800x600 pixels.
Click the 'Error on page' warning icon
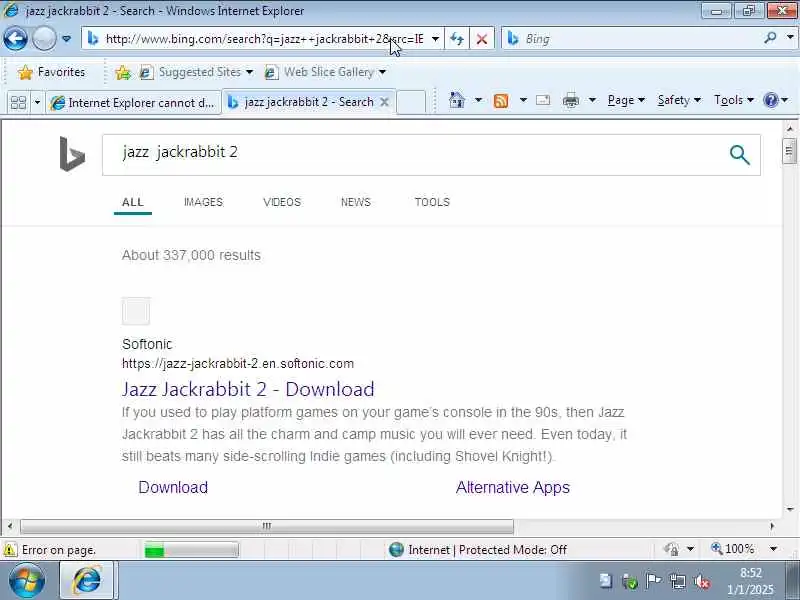(x=9, y=550)
